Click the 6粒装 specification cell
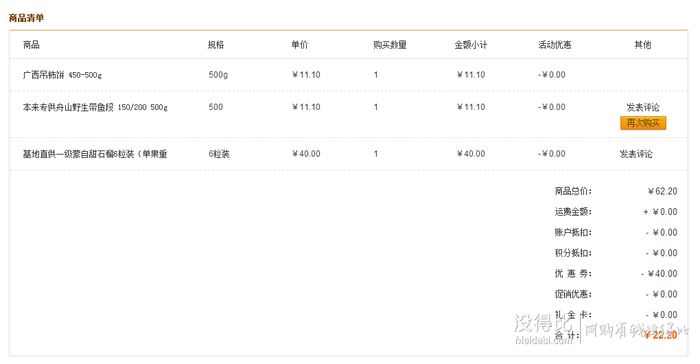This screenshot has height=364, width=700. (x=219, y=154)
